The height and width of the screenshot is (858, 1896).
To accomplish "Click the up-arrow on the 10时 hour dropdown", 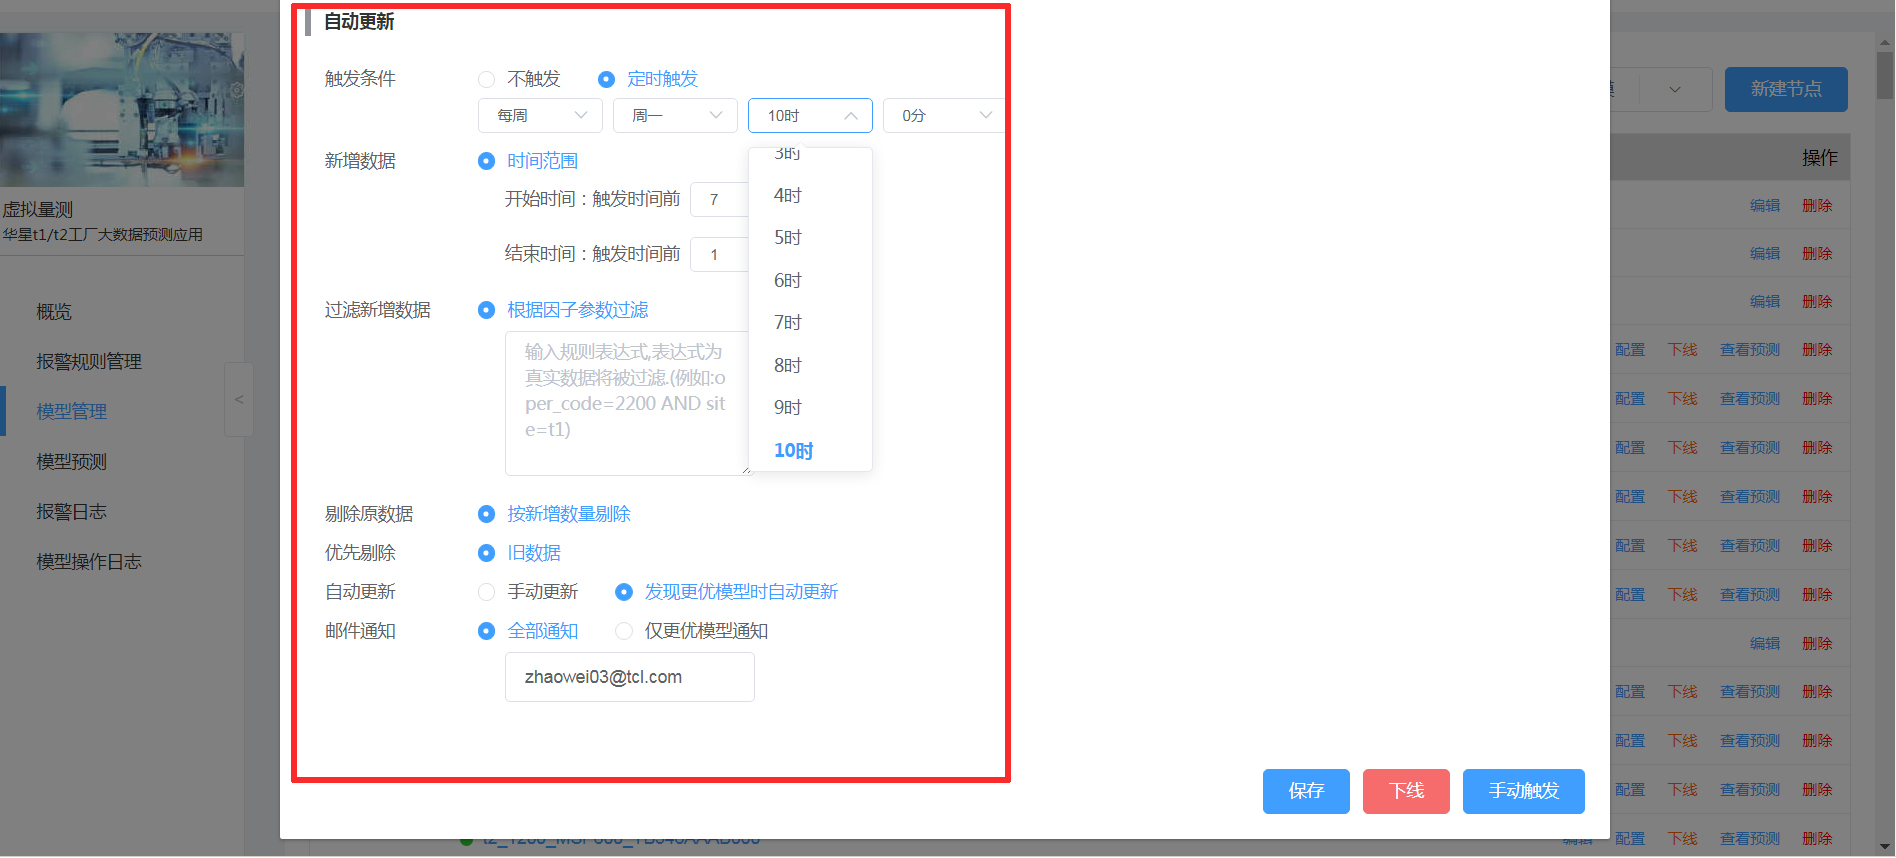I will click(850, 116).
